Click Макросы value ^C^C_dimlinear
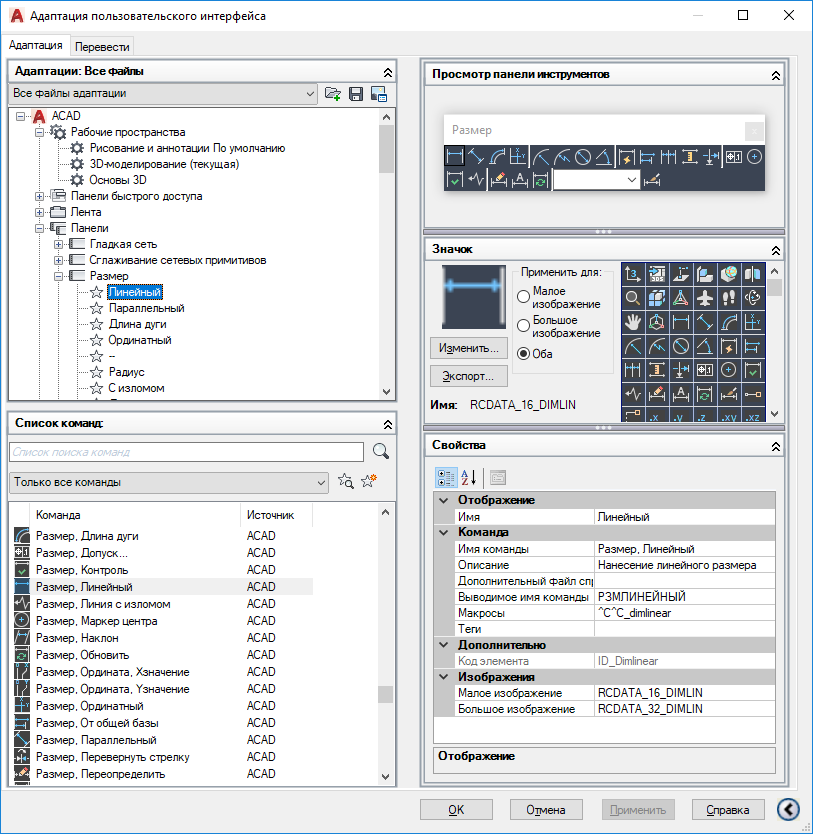813x834 pixels. pyautogui.click(x=684, y=613)
